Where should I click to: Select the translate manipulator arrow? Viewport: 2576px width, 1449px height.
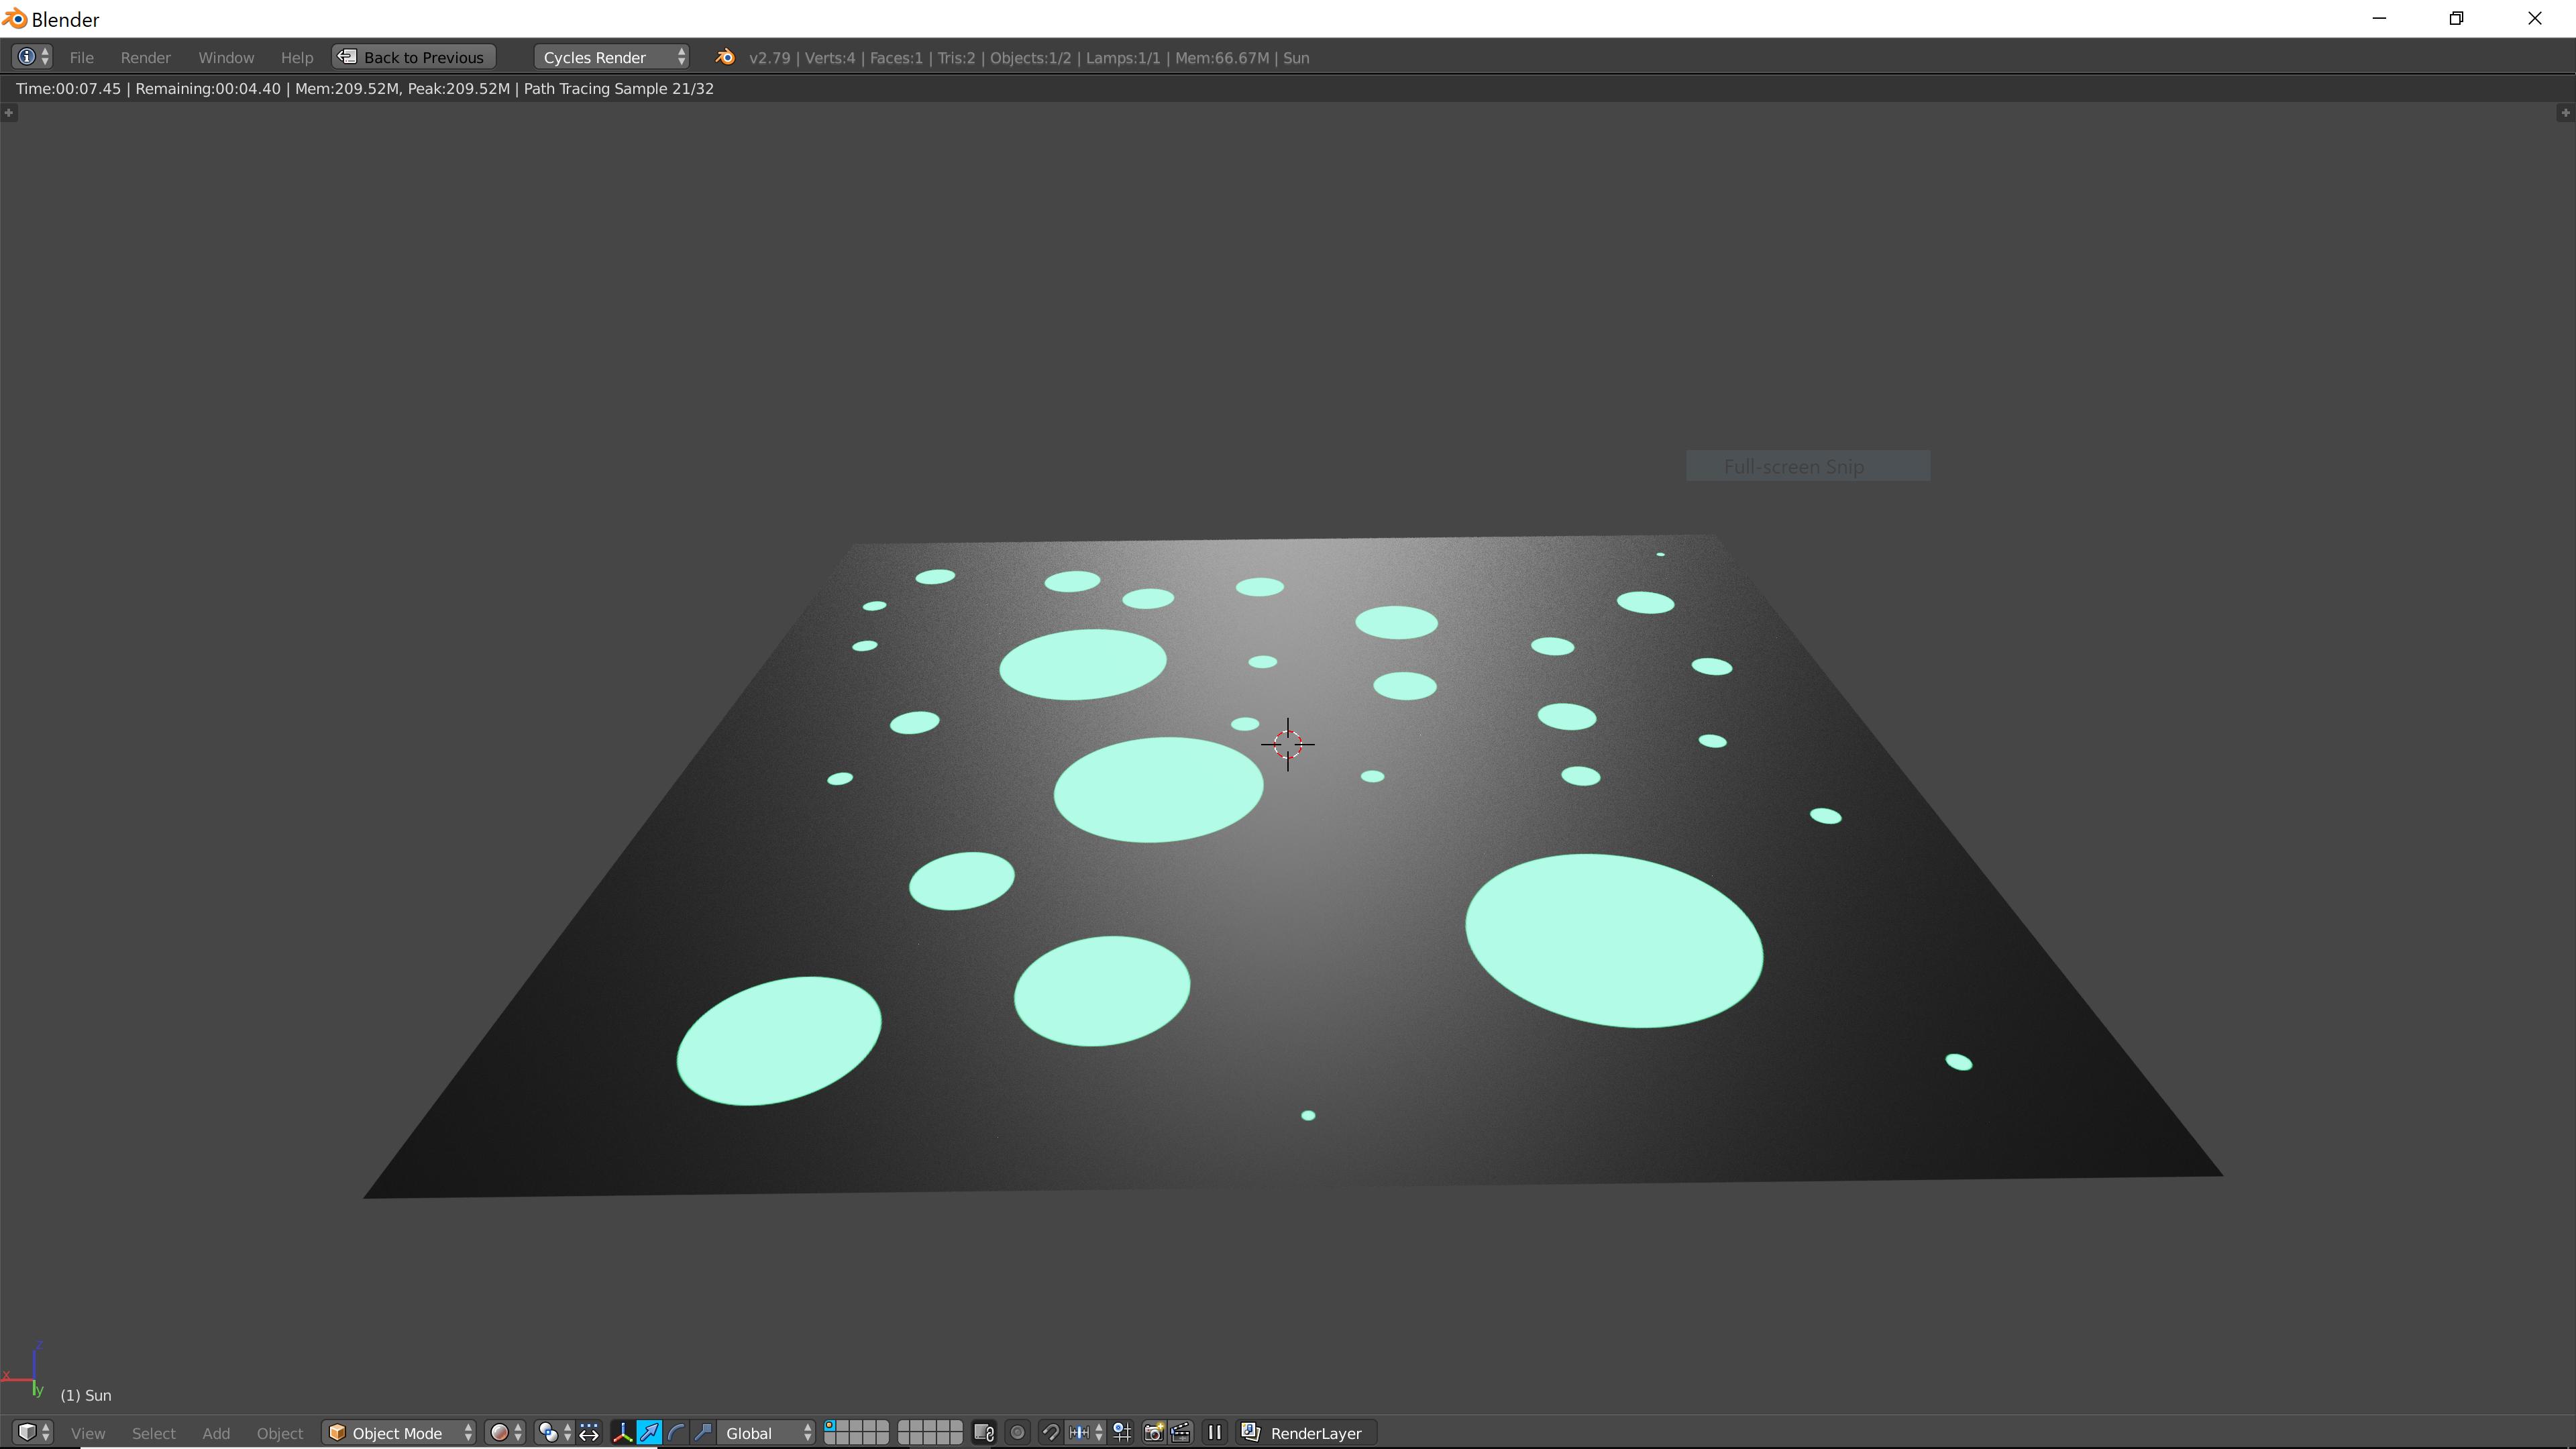pyautogui.click(x=650, y=1432)
